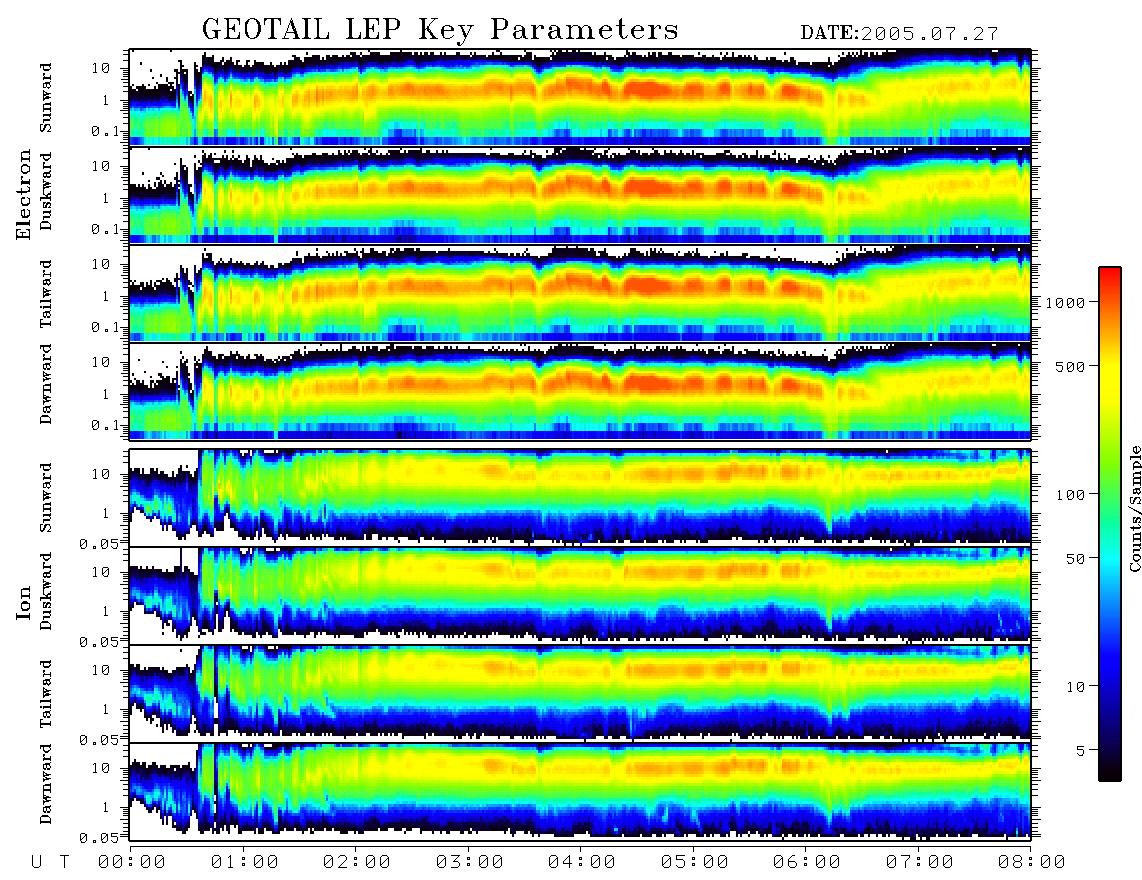Click the "01:00" time tick label
1142x880 pixels.
point(245,862)
